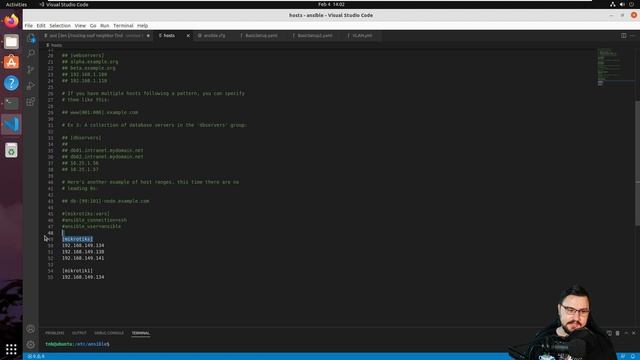This screenshot has height=360, width=640.
Task: Open the clock and calendar in top bar
Action: point(331,4)
